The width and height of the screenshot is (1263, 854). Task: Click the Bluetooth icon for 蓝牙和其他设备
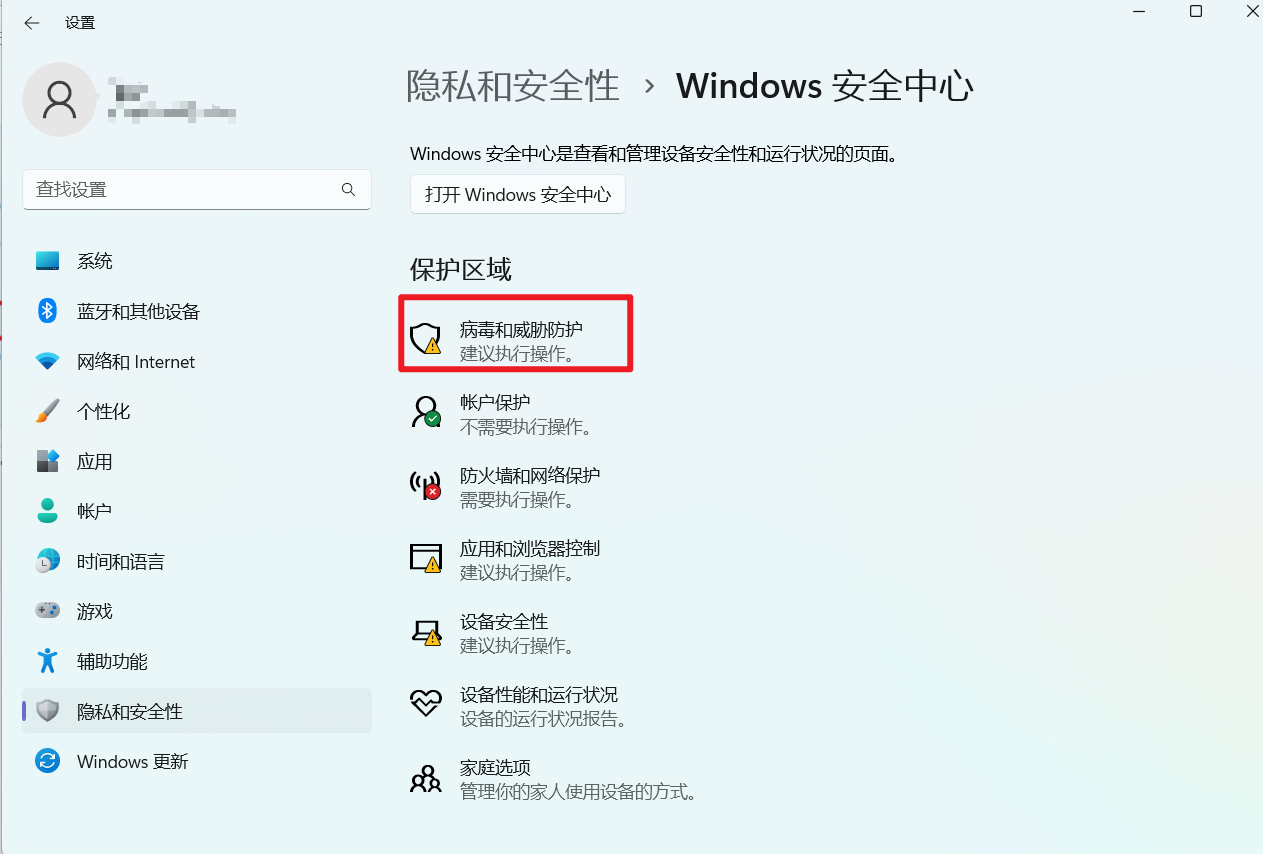coord(47,311)
